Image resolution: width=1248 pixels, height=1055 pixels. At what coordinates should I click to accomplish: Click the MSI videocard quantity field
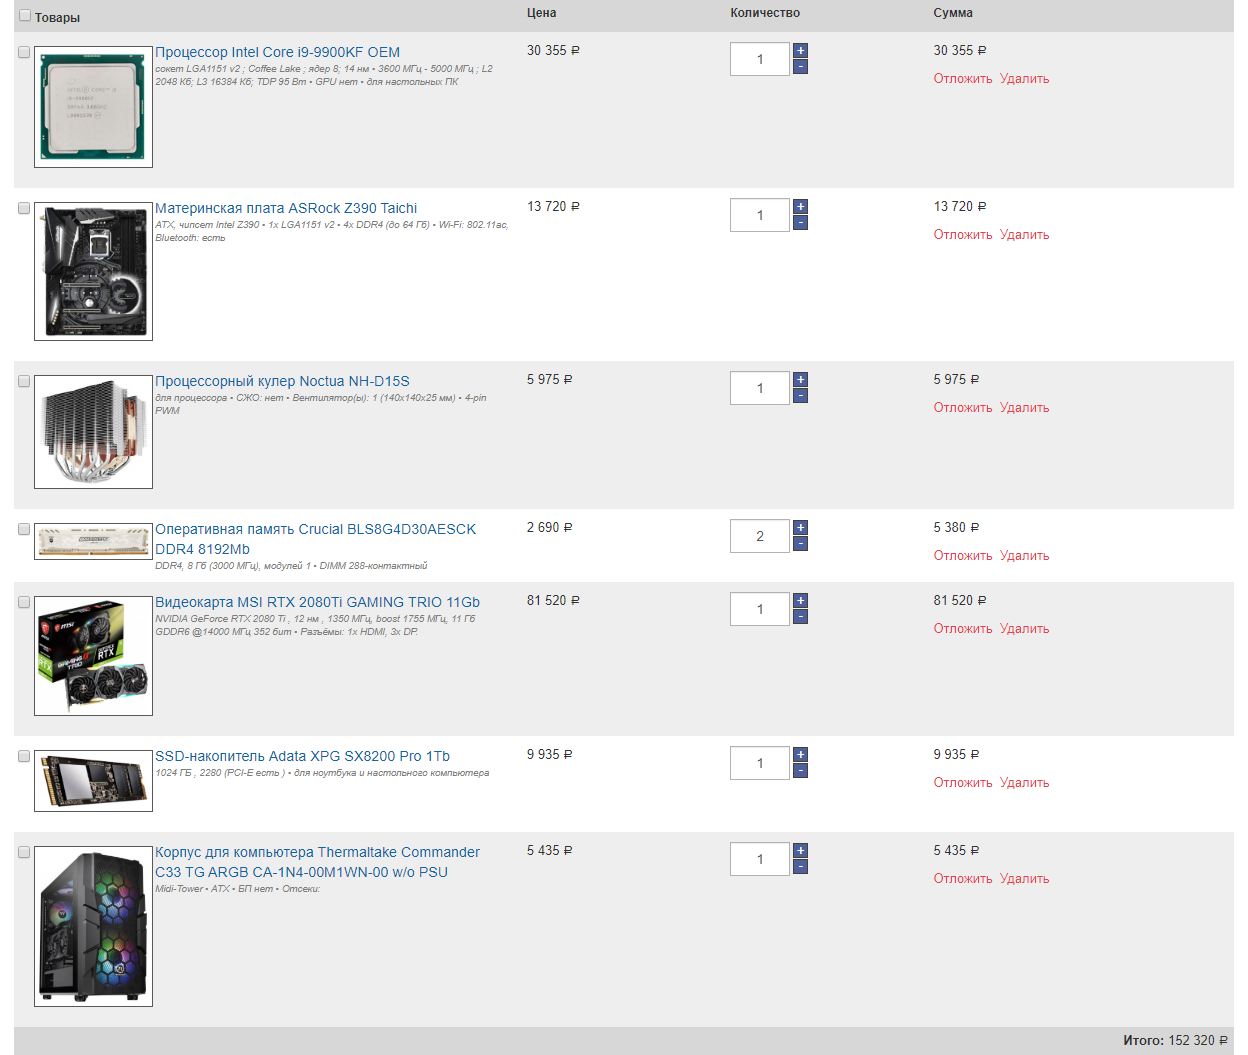[x=760, y=609]
